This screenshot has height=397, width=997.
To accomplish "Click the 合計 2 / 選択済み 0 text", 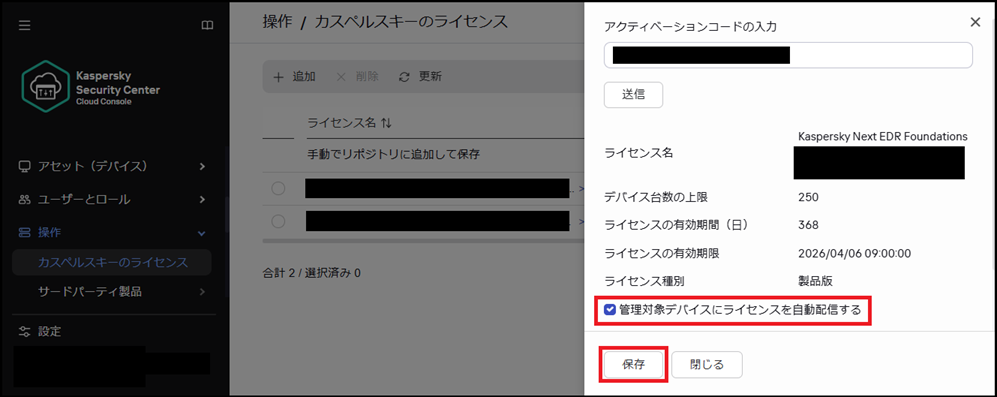I will pyautogui.click(x=312, y=274).
